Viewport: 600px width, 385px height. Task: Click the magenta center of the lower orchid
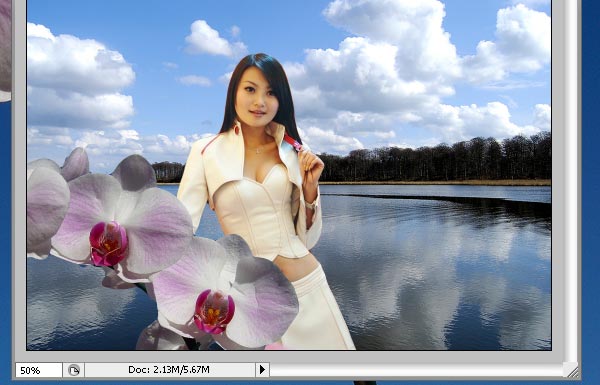pos(214,311)
